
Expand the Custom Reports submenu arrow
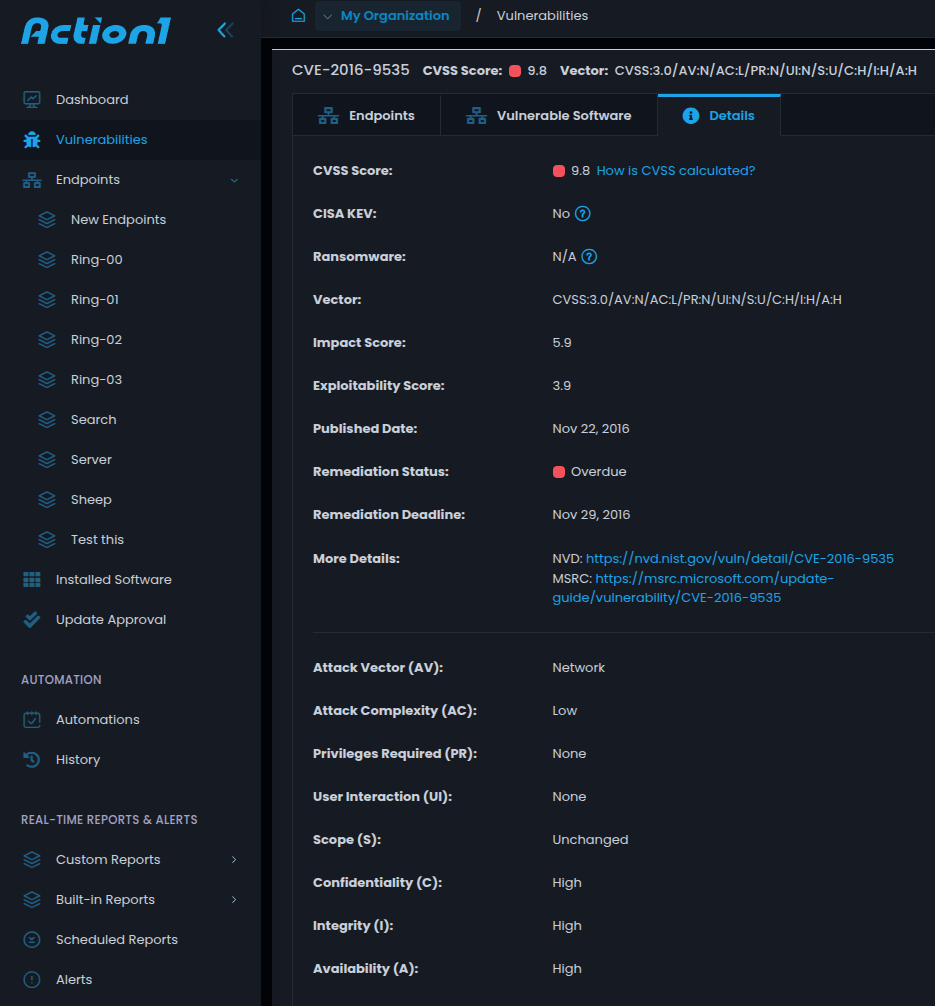[234, 860]
